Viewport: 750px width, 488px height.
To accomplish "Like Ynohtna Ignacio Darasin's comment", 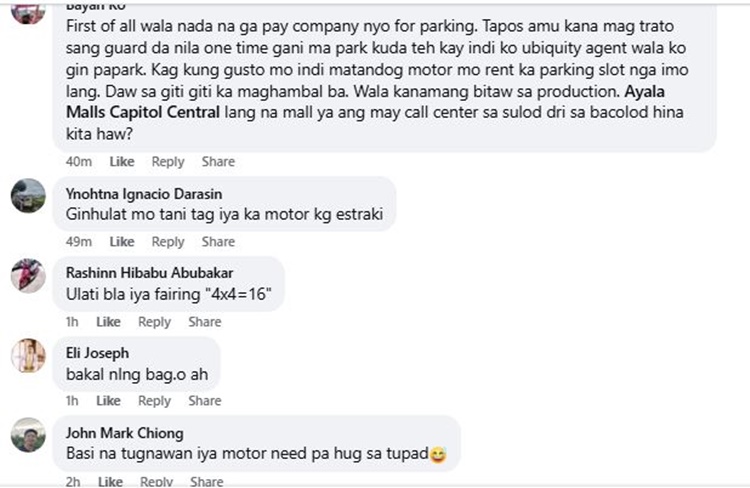I will click(x=122, y=242).
